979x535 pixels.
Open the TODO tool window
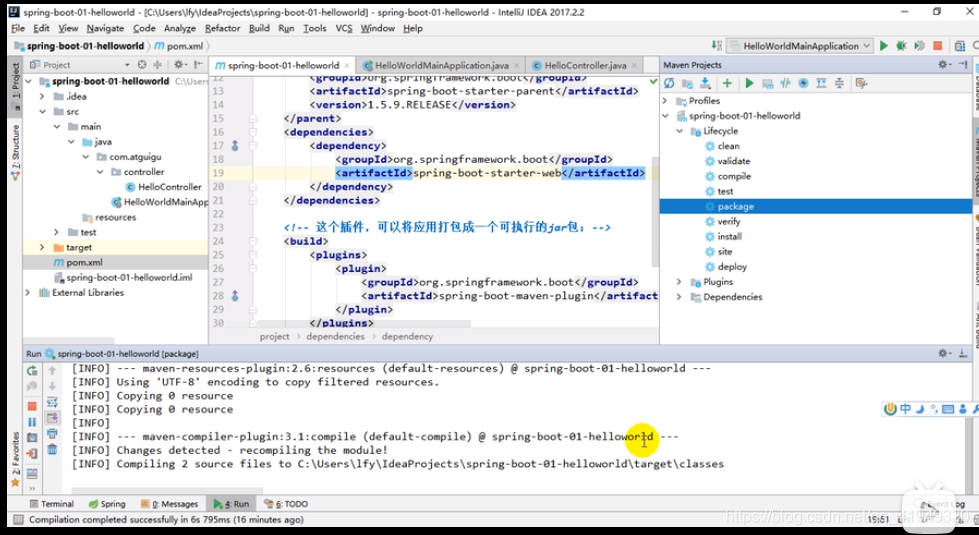pos(285,504)
